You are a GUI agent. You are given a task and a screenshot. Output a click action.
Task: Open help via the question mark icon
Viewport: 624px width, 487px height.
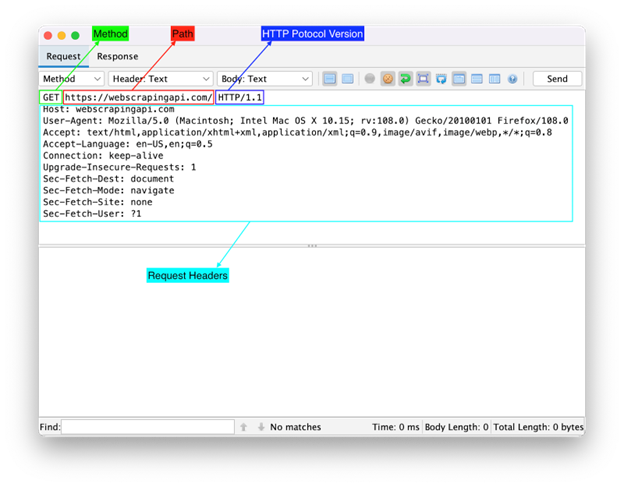point(513,78)
